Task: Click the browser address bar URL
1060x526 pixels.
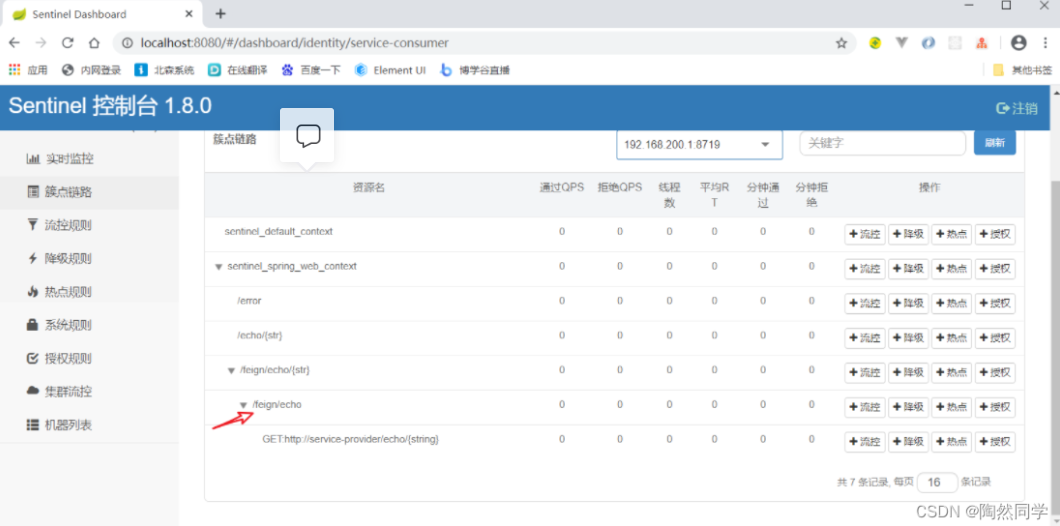Action: [295, 43]
